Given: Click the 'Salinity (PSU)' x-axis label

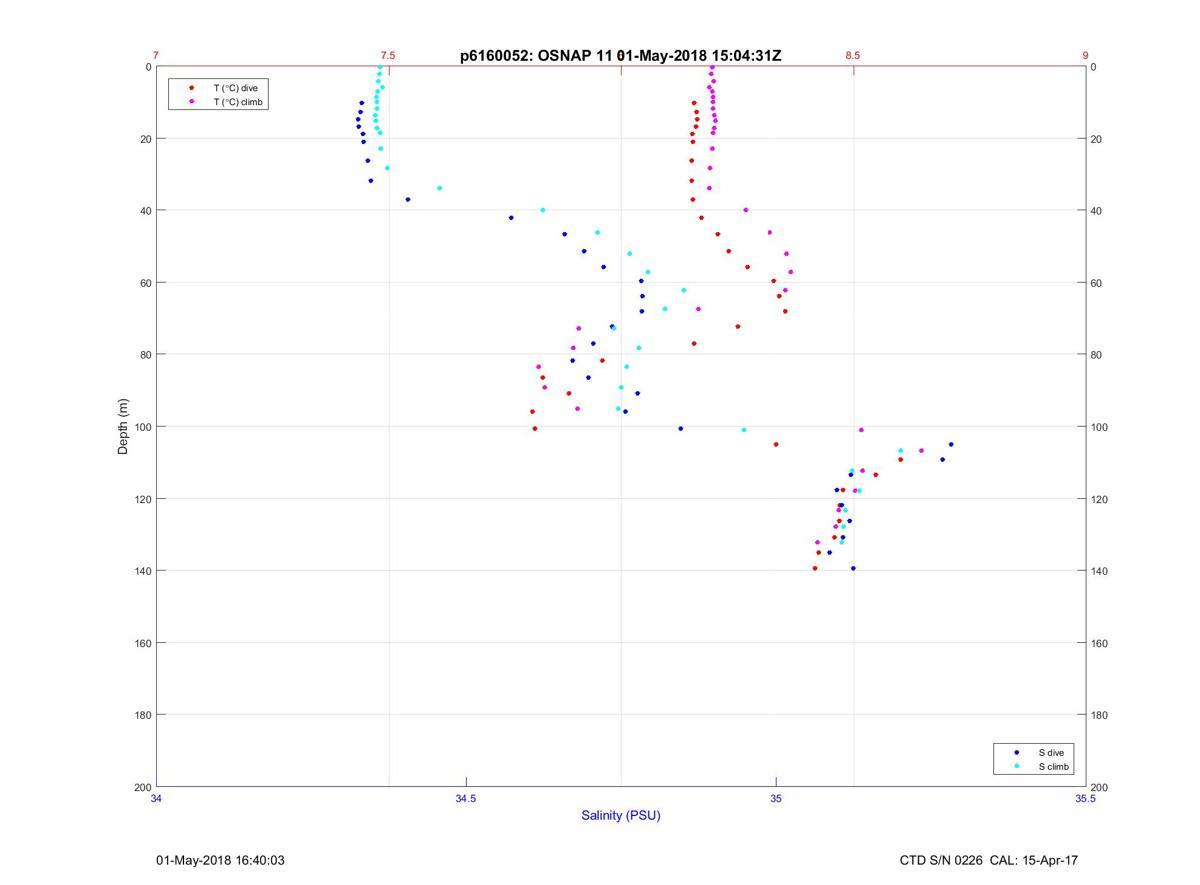Looking at the screenshot, I should pyautogui.click(x=621, y=815).
